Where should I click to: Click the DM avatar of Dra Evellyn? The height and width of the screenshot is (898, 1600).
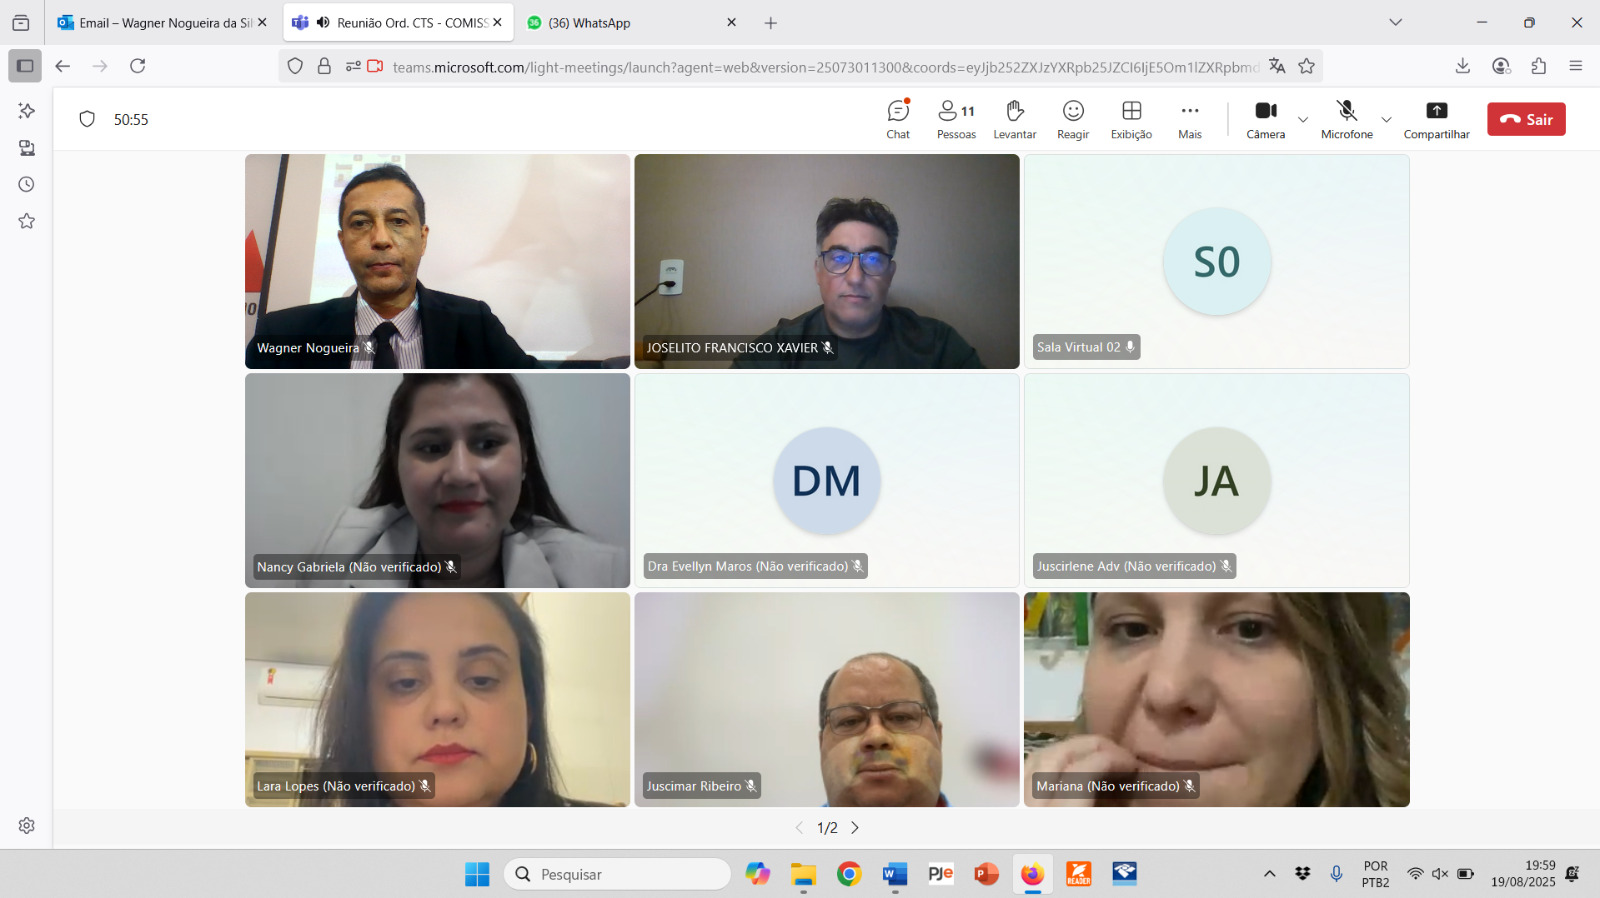827,481
